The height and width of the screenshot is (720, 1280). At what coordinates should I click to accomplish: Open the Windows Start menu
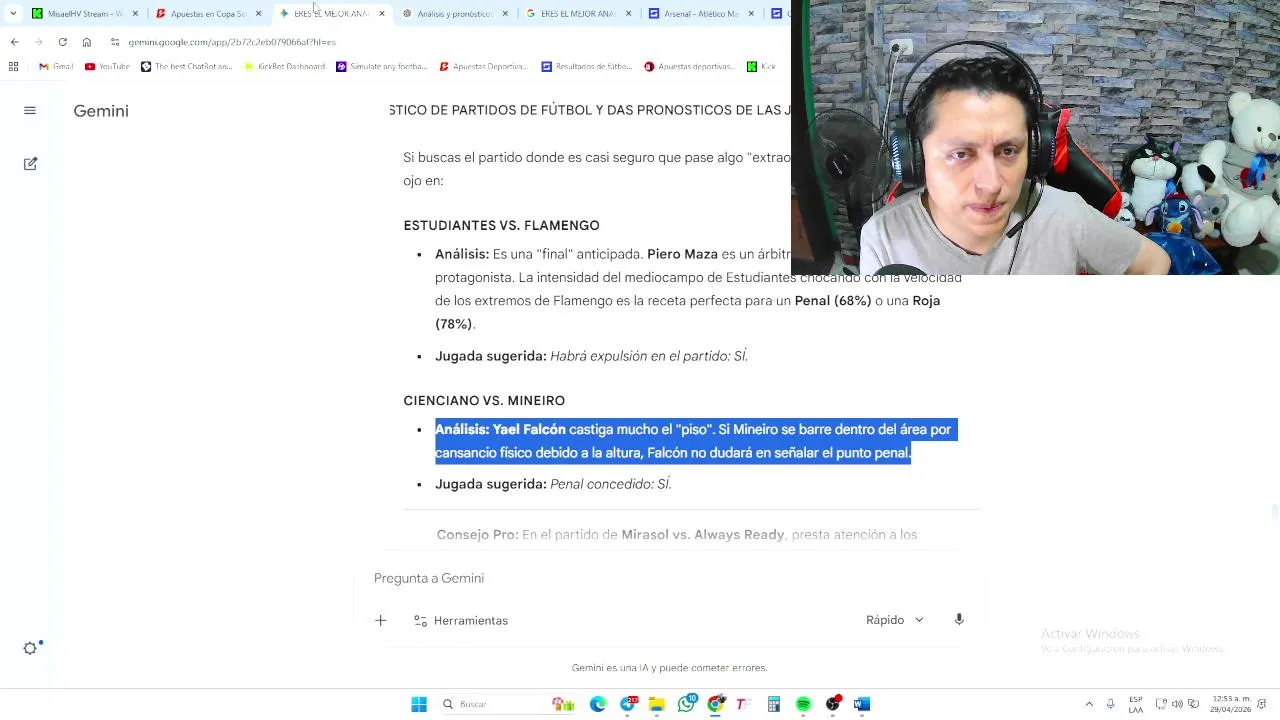click(x=419, y=704)
